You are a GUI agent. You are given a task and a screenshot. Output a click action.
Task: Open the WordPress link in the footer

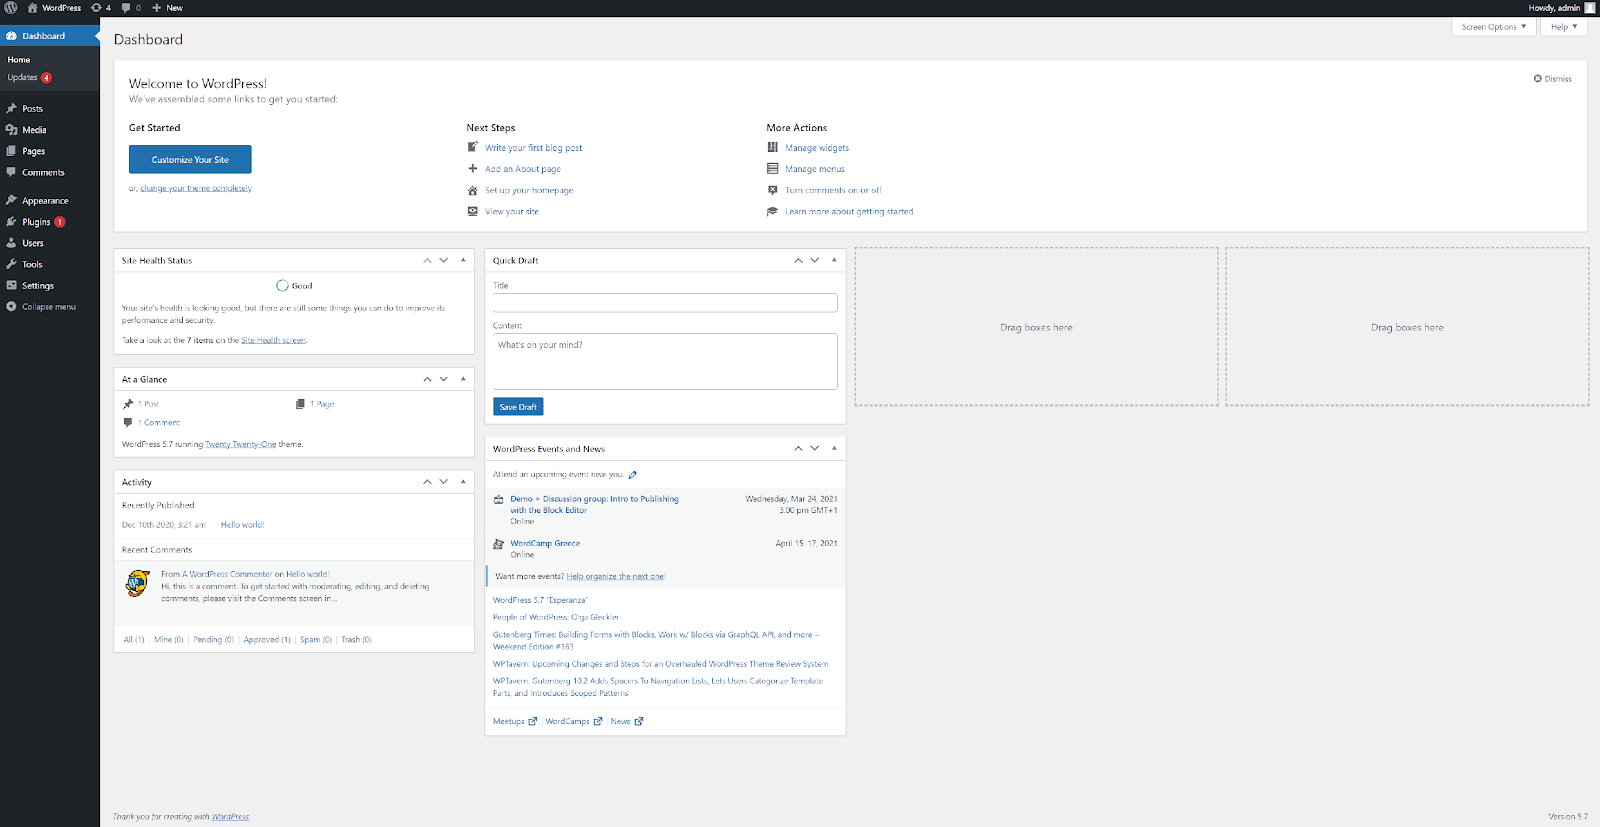[230, 816]
